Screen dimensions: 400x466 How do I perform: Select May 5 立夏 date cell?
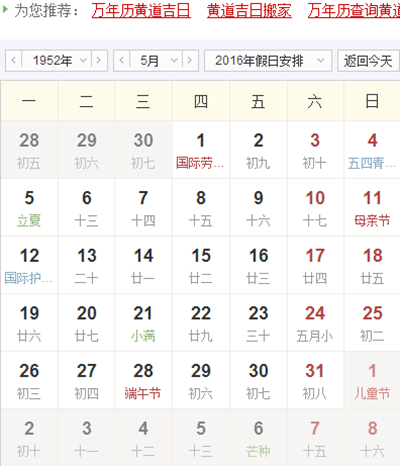click(x=29, y=207)
